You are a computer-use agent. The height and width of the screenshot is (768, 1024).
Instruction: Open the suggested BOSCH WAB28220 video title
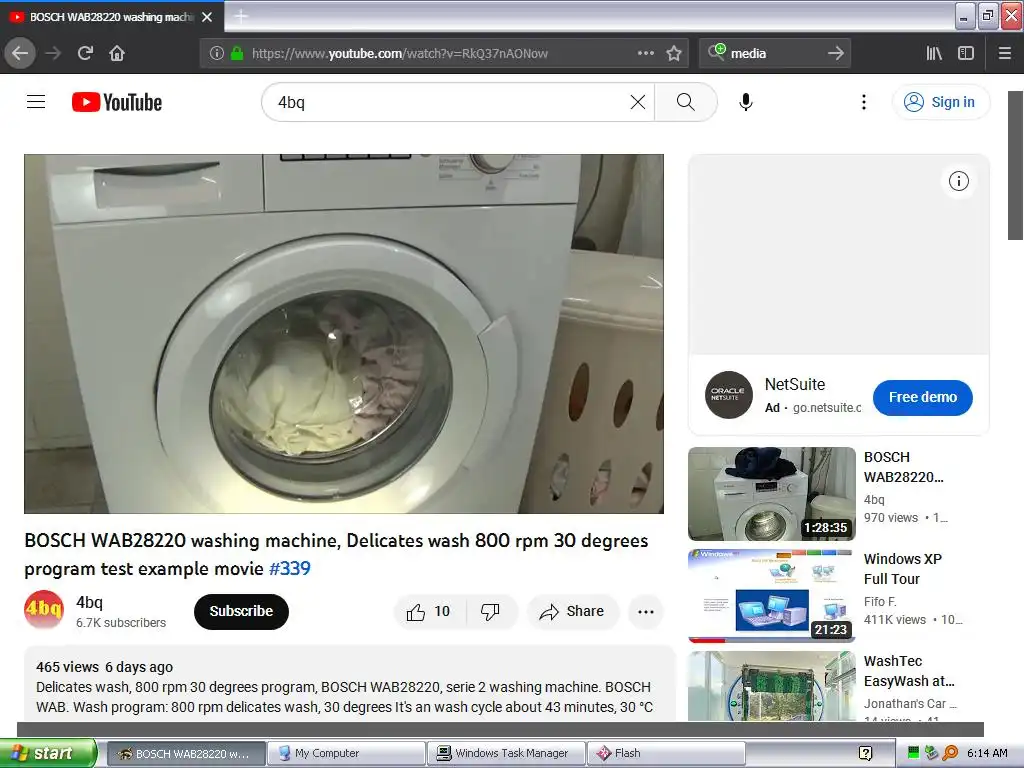[903, 467]
